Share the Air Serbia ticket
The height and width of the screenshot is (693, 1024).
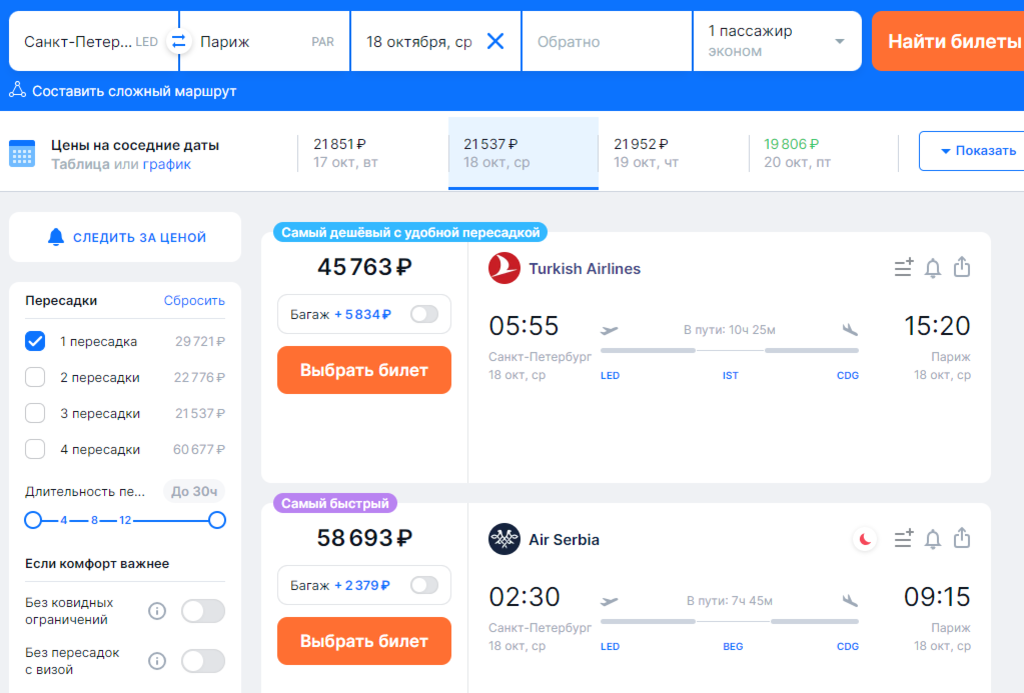pyautogui.click(x=962, y=538)
